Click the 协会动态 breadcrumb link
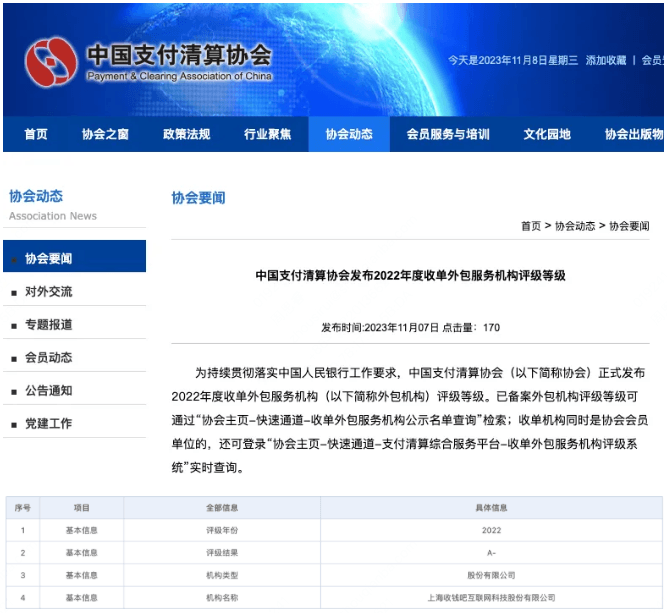Viewport: 667px width, 613px height. point(575,226)
